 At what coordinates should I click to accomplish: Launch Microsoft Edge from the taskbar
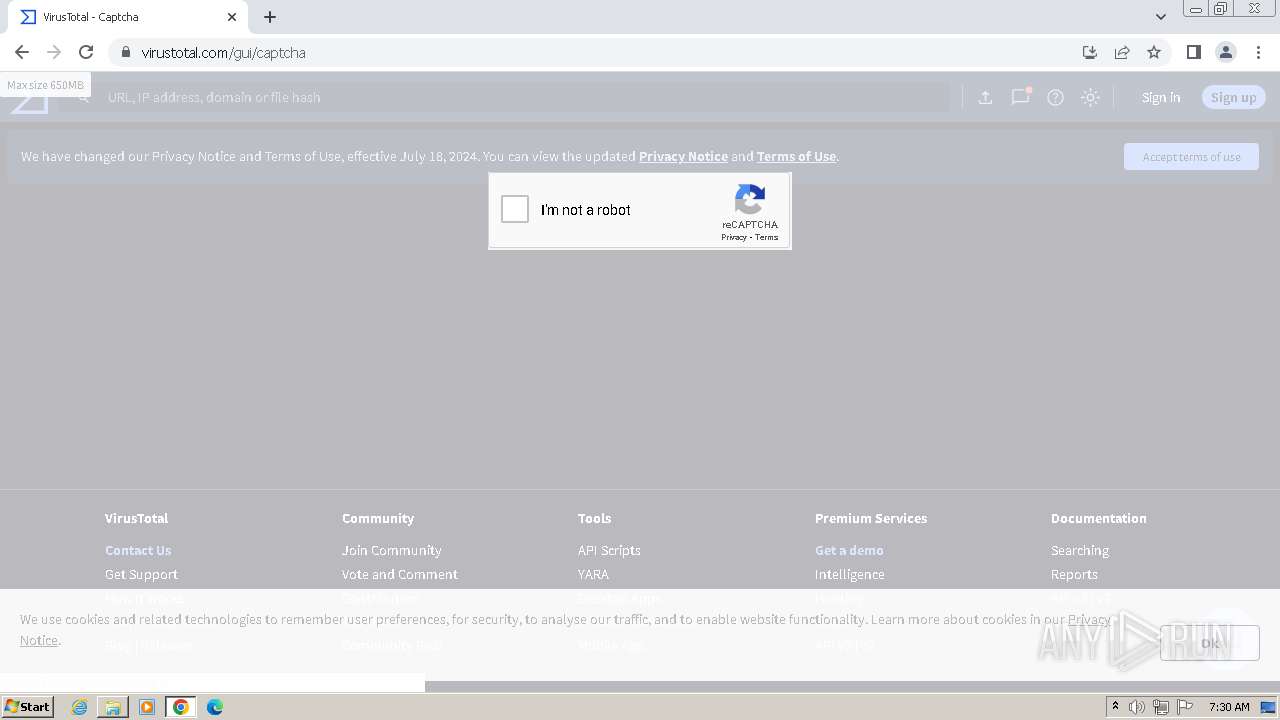click(215, 707)
